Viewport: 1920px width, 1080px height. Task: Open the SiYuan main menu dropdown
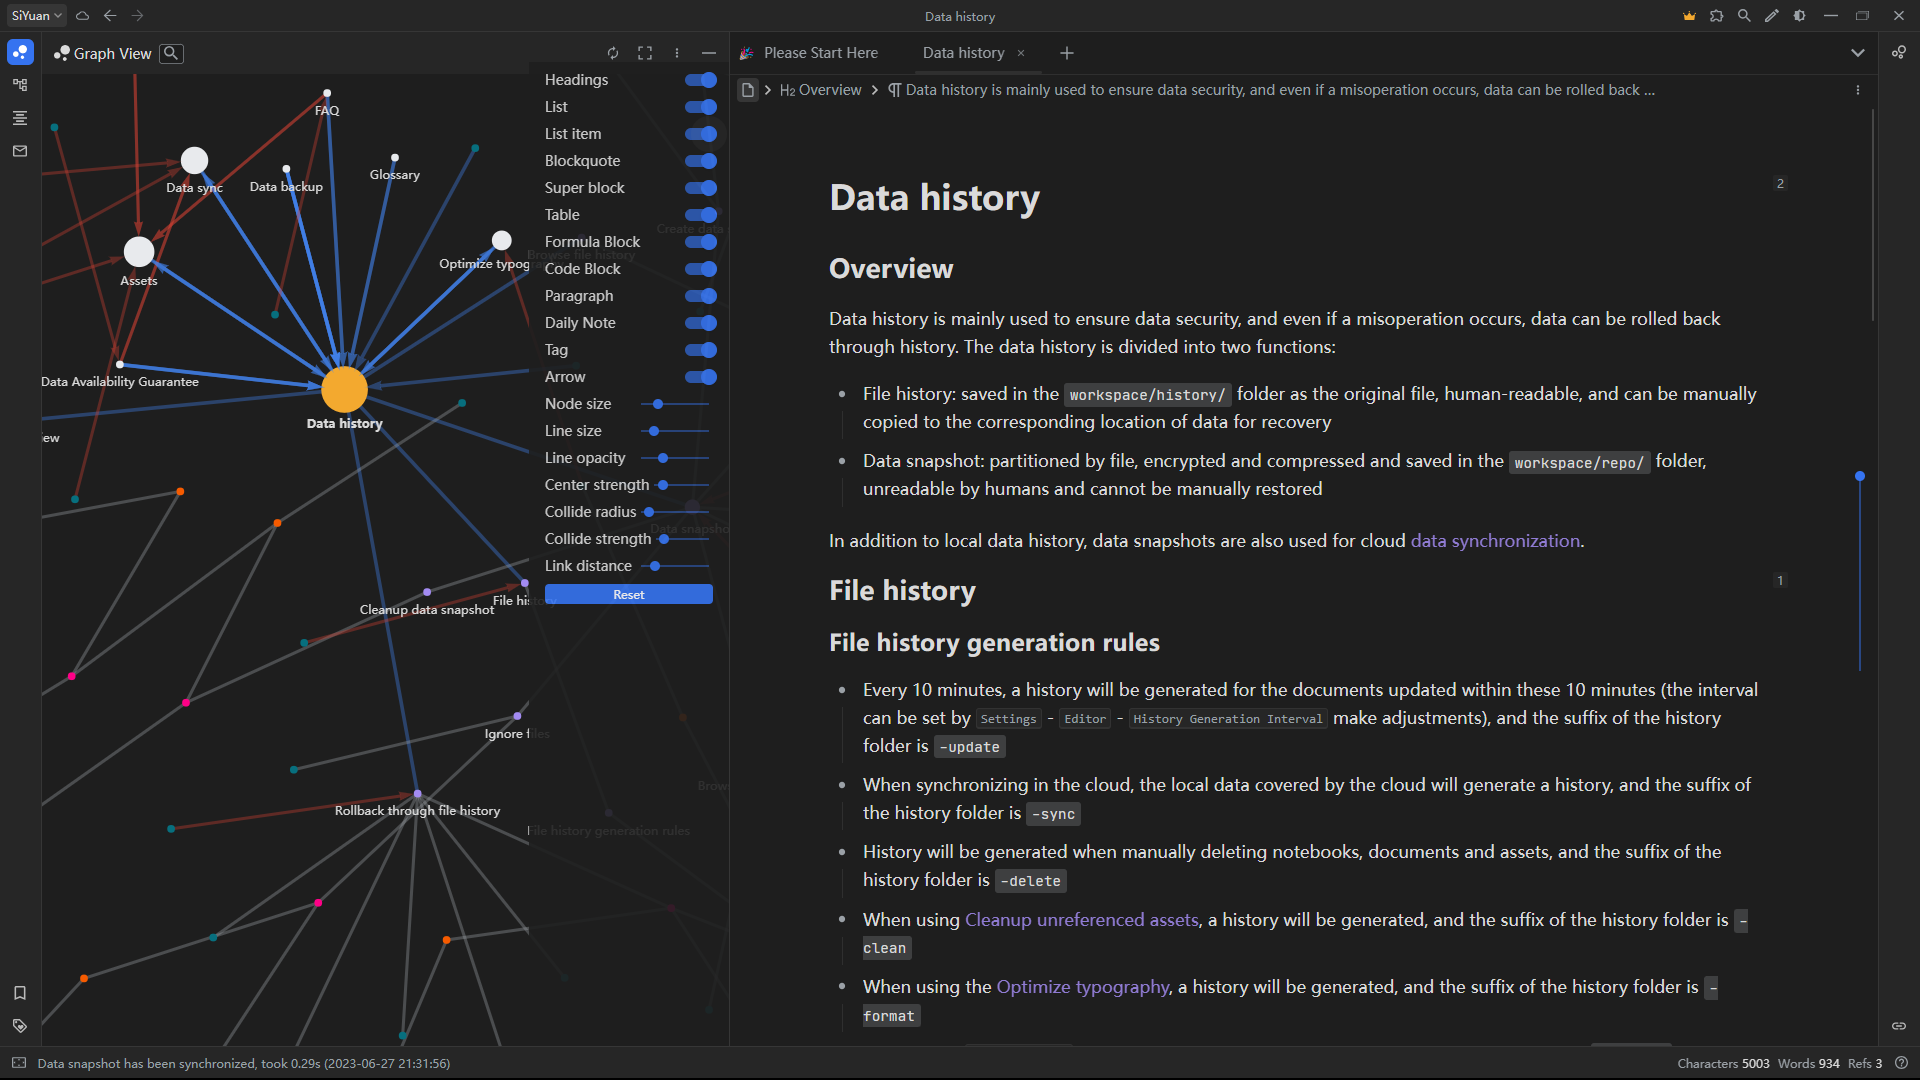(37, 16)
